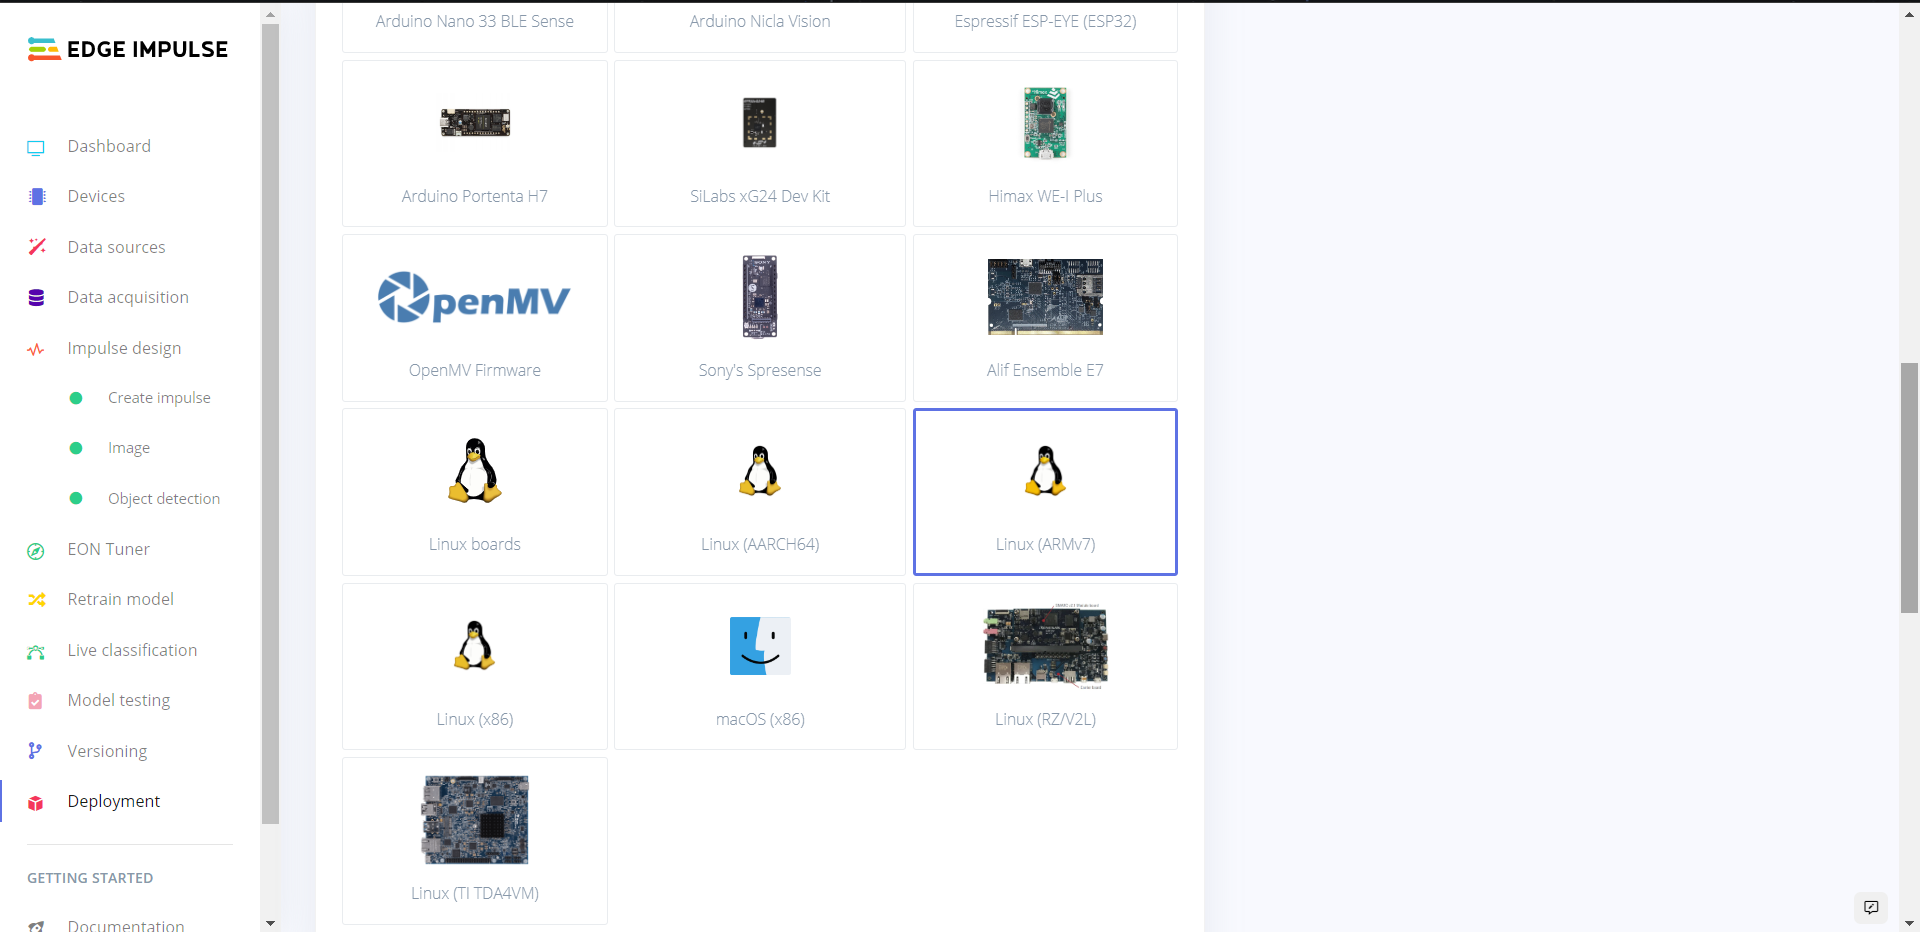This screenshot has height=932, width=1920.
Task: Select the Data sources icon
Action: click(36, 246)
